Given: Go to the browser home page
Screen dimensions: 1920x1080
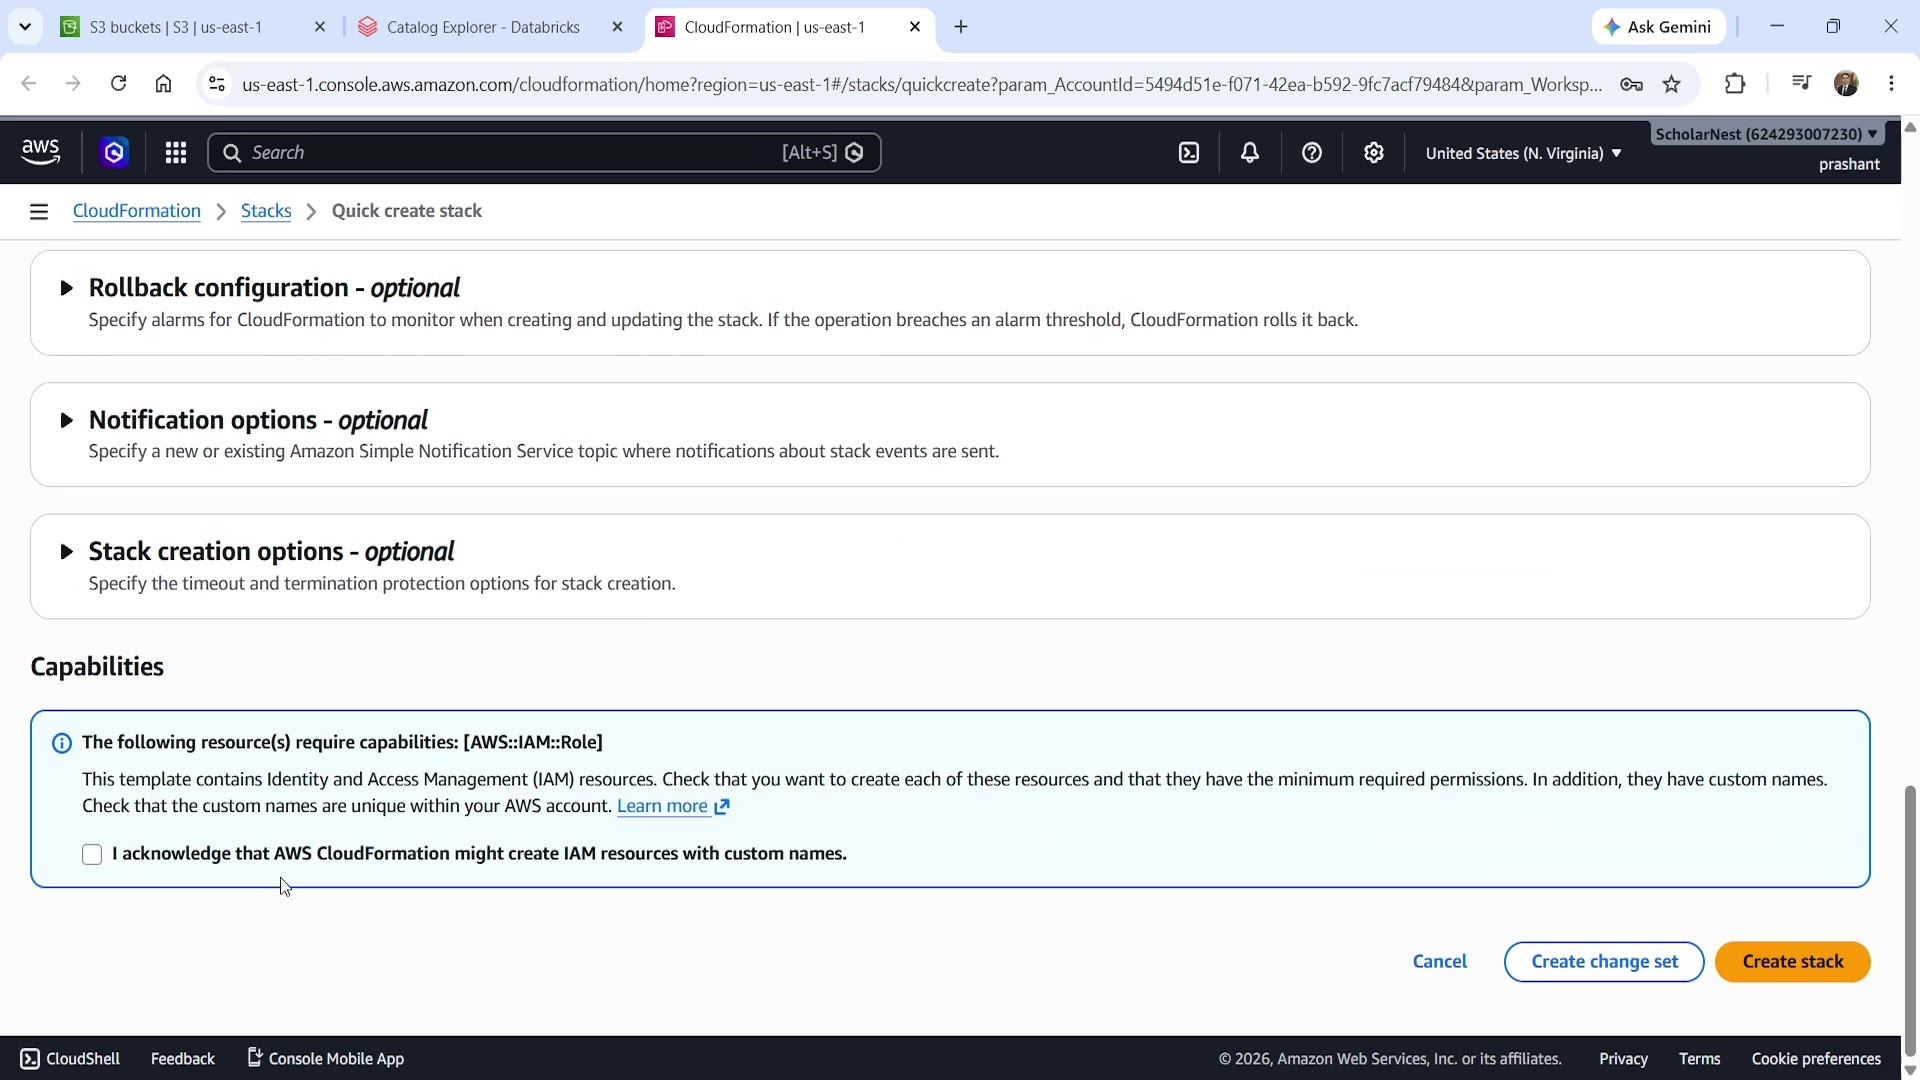Looking at the screenshot, I should coord(163,84).
